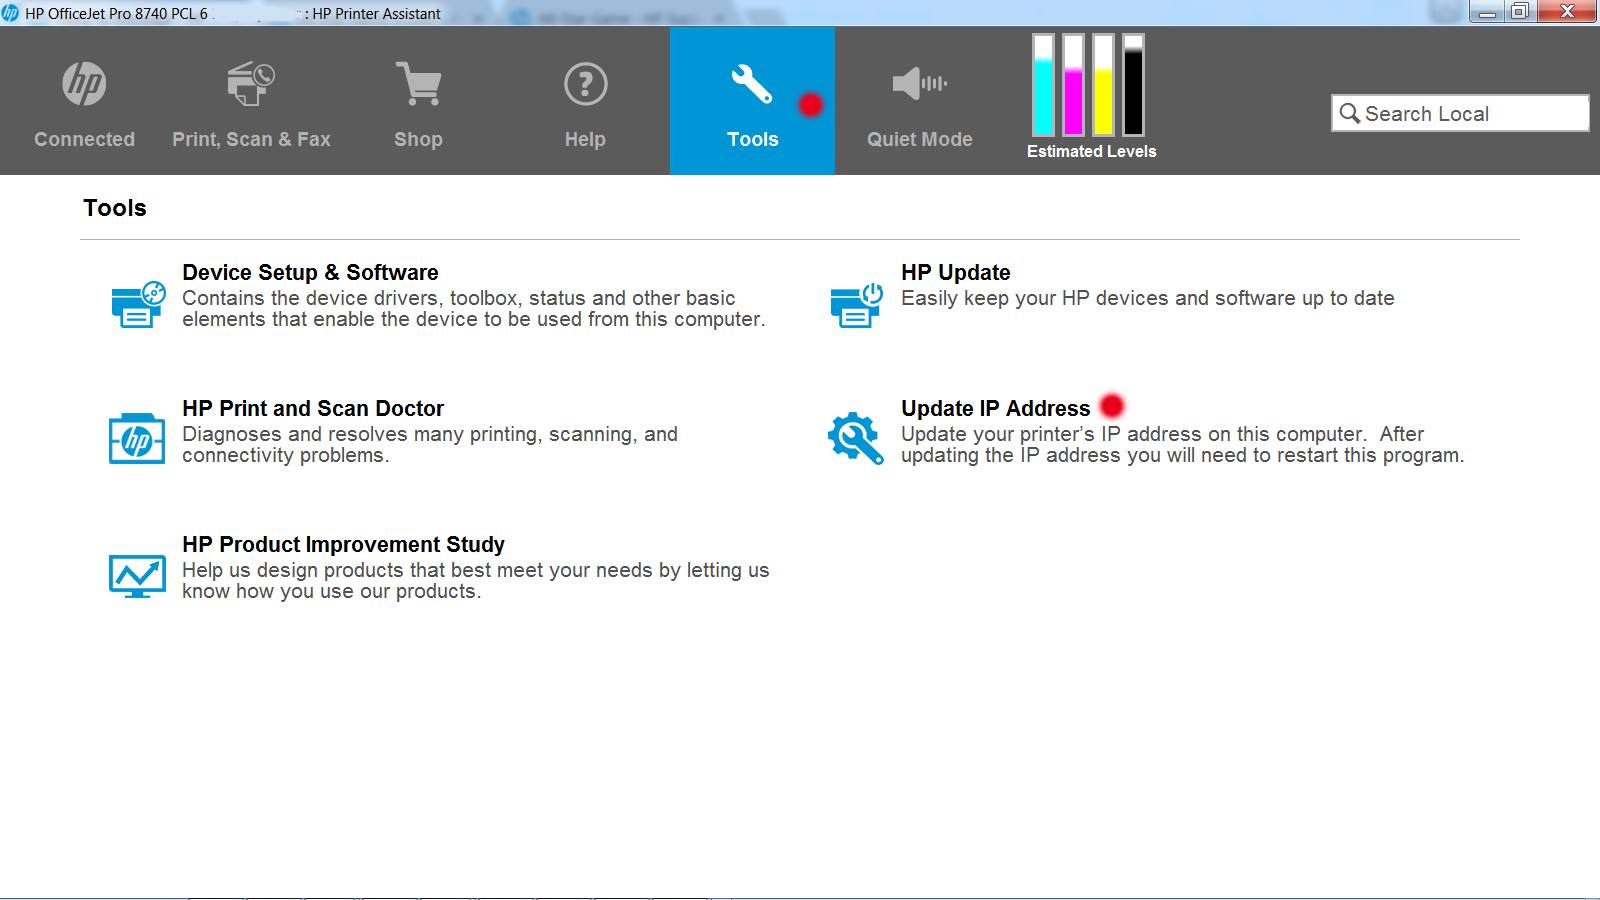Click the cyan ink level bar
1600x900 pixels.
click(1043, 85)
